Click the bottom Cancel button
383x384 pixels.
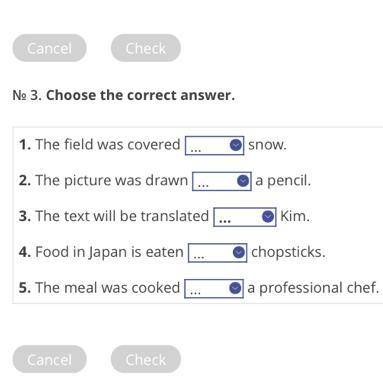pyautogui.click(x=49, y=359)
